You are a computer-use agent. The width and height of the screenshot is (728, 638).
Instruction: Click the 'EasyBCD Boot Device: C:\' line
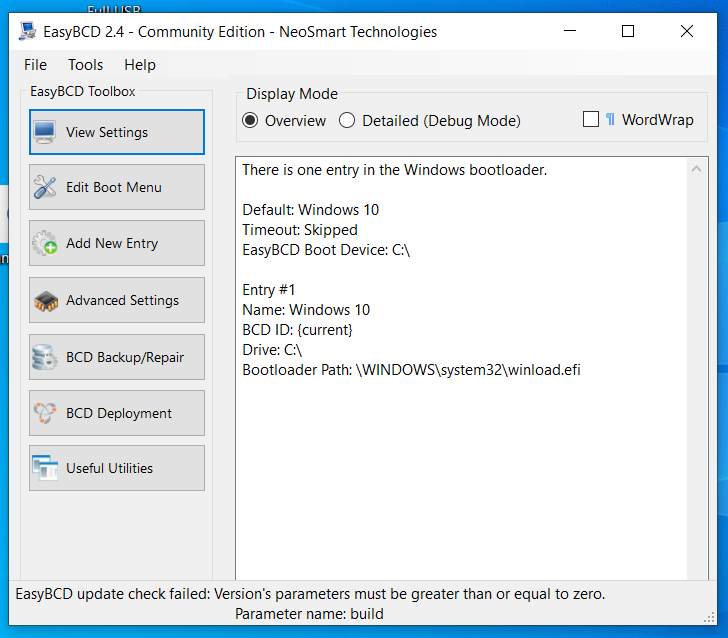[326, 250]
